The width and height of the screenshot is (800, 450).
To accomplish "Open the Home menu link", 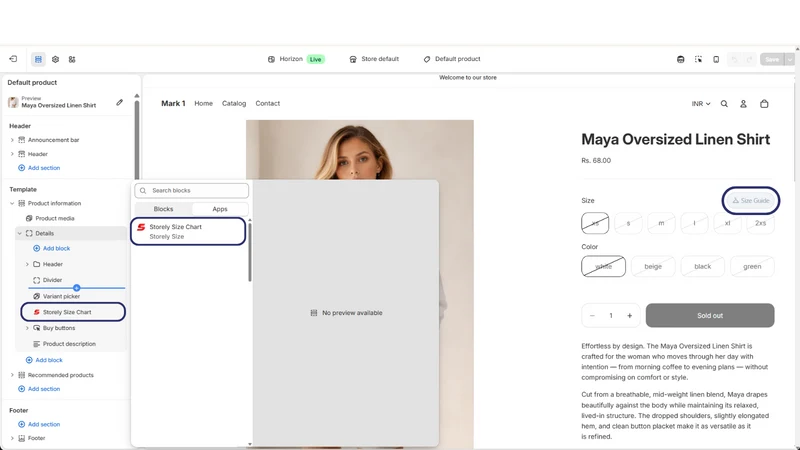I will click(204, 104).
